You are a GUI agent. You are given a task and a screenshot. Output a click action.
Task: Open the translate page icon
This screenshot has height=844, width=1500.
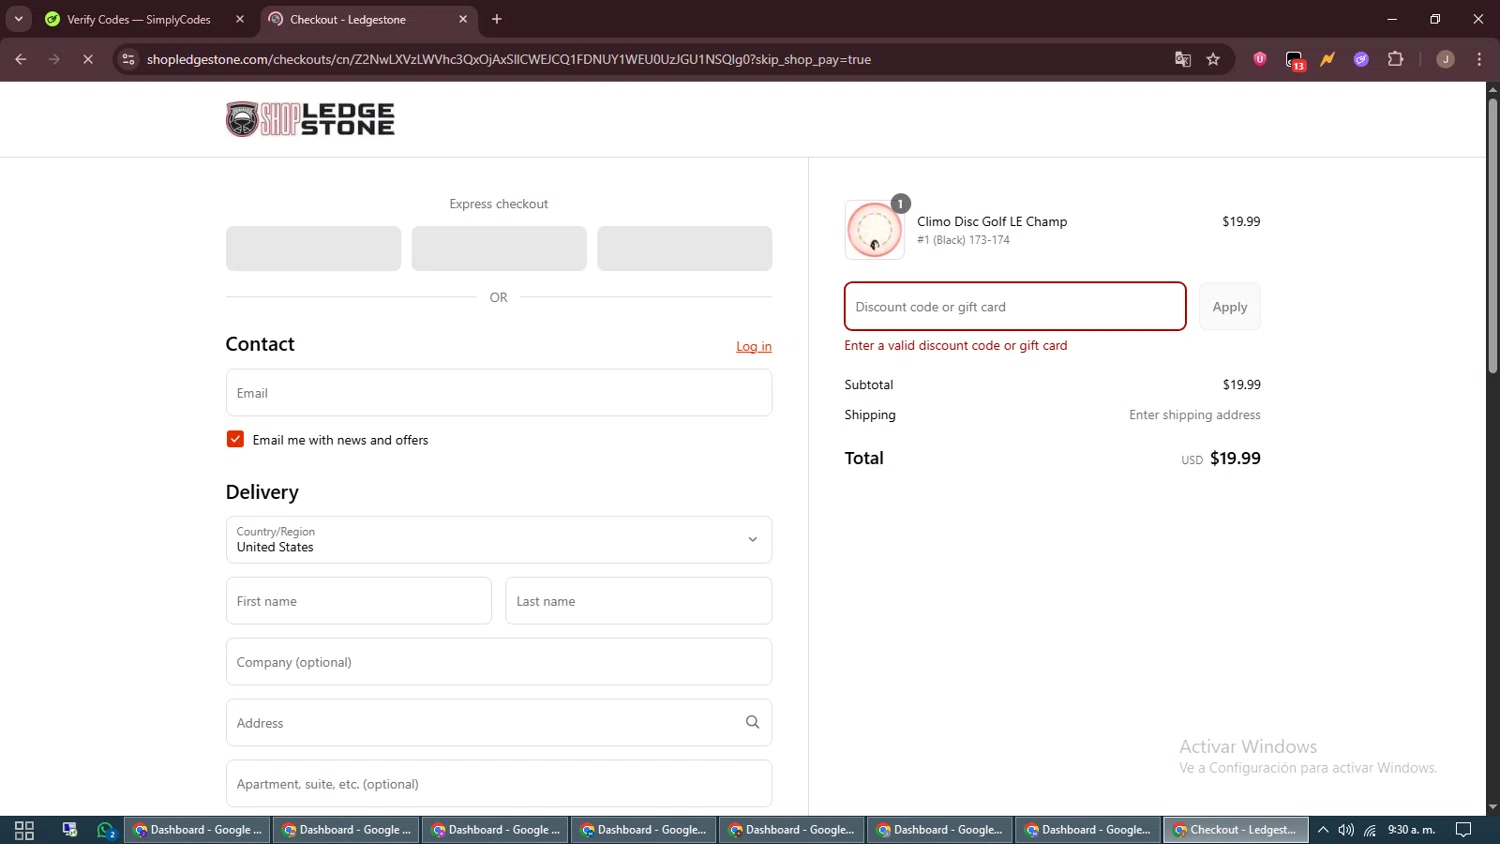(1183, 59)
